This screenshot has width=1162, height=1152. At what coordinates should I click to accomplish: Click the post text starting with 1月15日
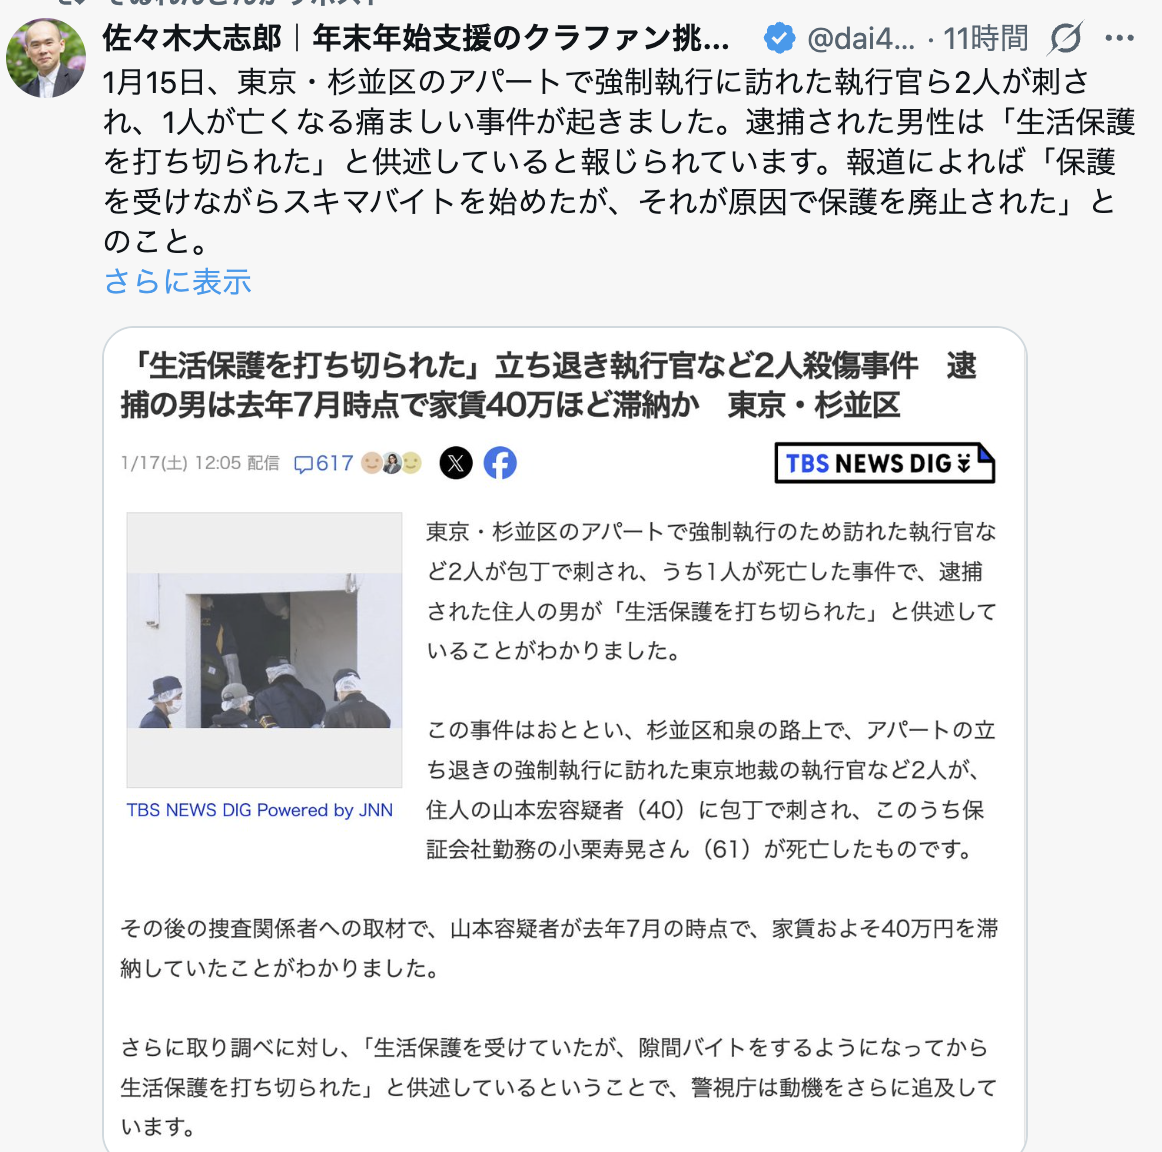tap(619, 162)
